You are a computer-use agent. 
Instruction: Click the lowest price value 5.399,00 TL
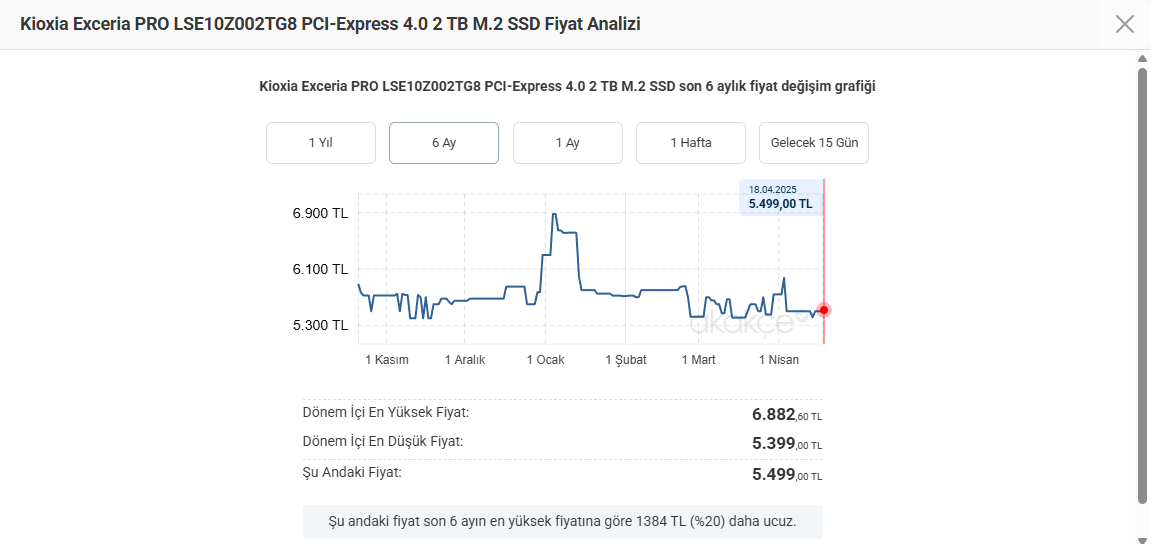click(786, 443)
